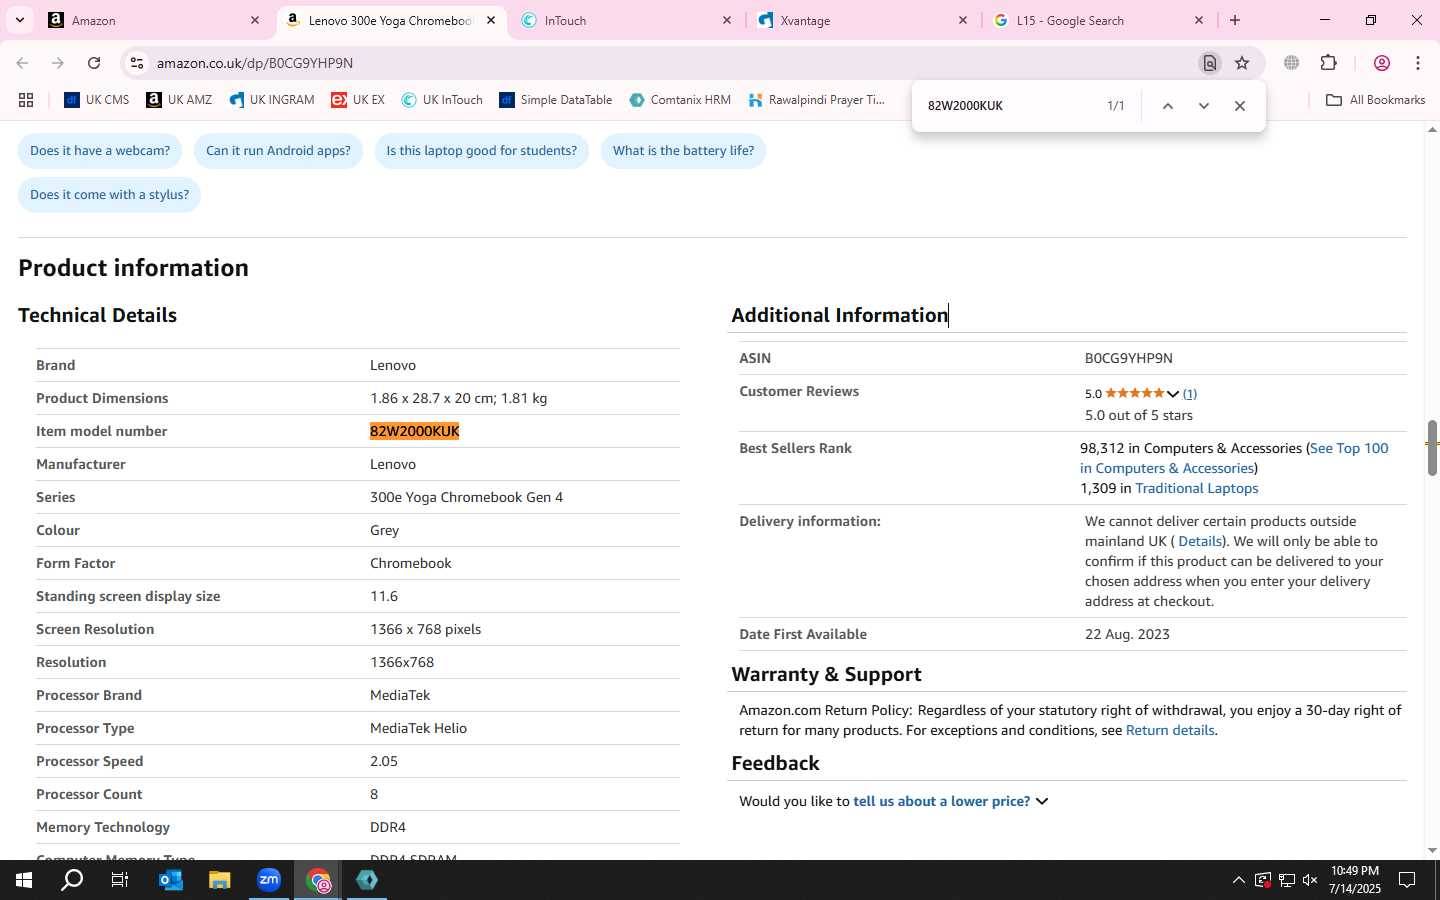Click the forward navigation arrow
This screenshot has width=1440, height=900.
tap(58, 63)
